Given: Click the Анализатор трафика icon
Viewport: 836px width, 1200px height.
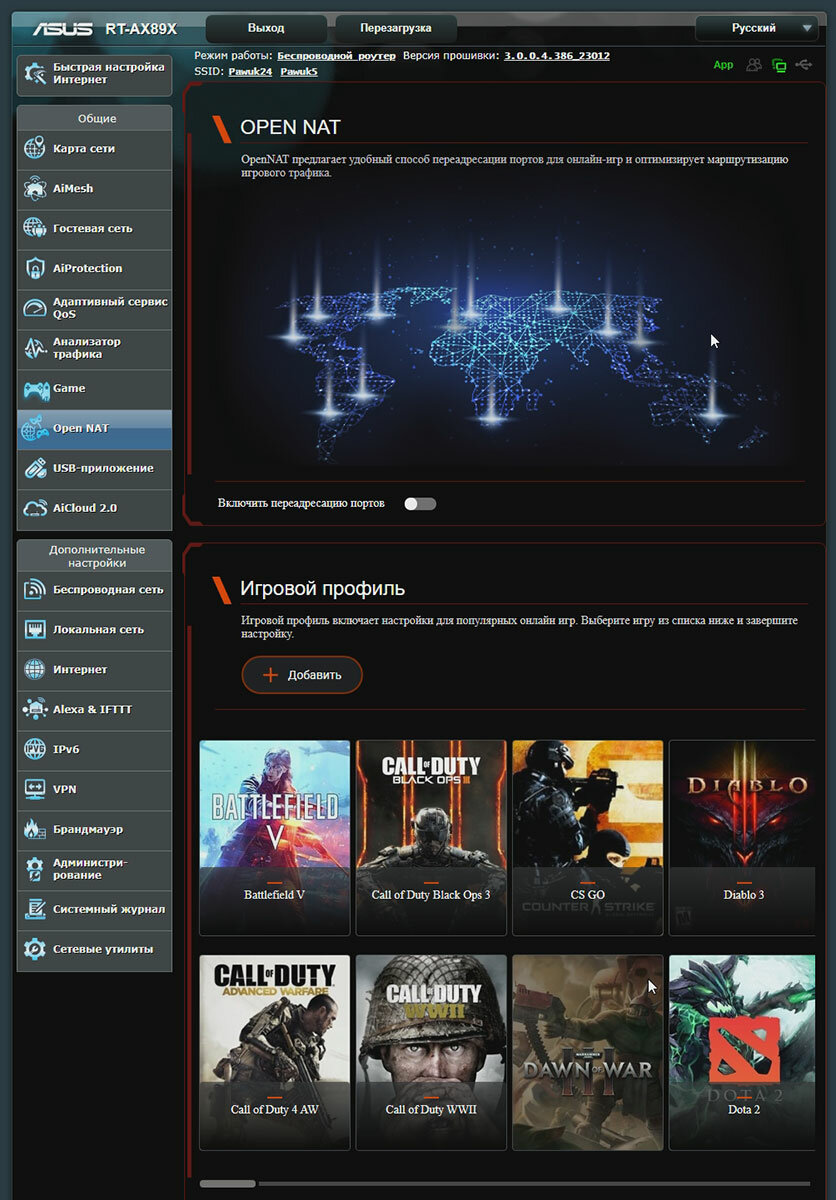Looking at the screenshot, I should [35, 348].
